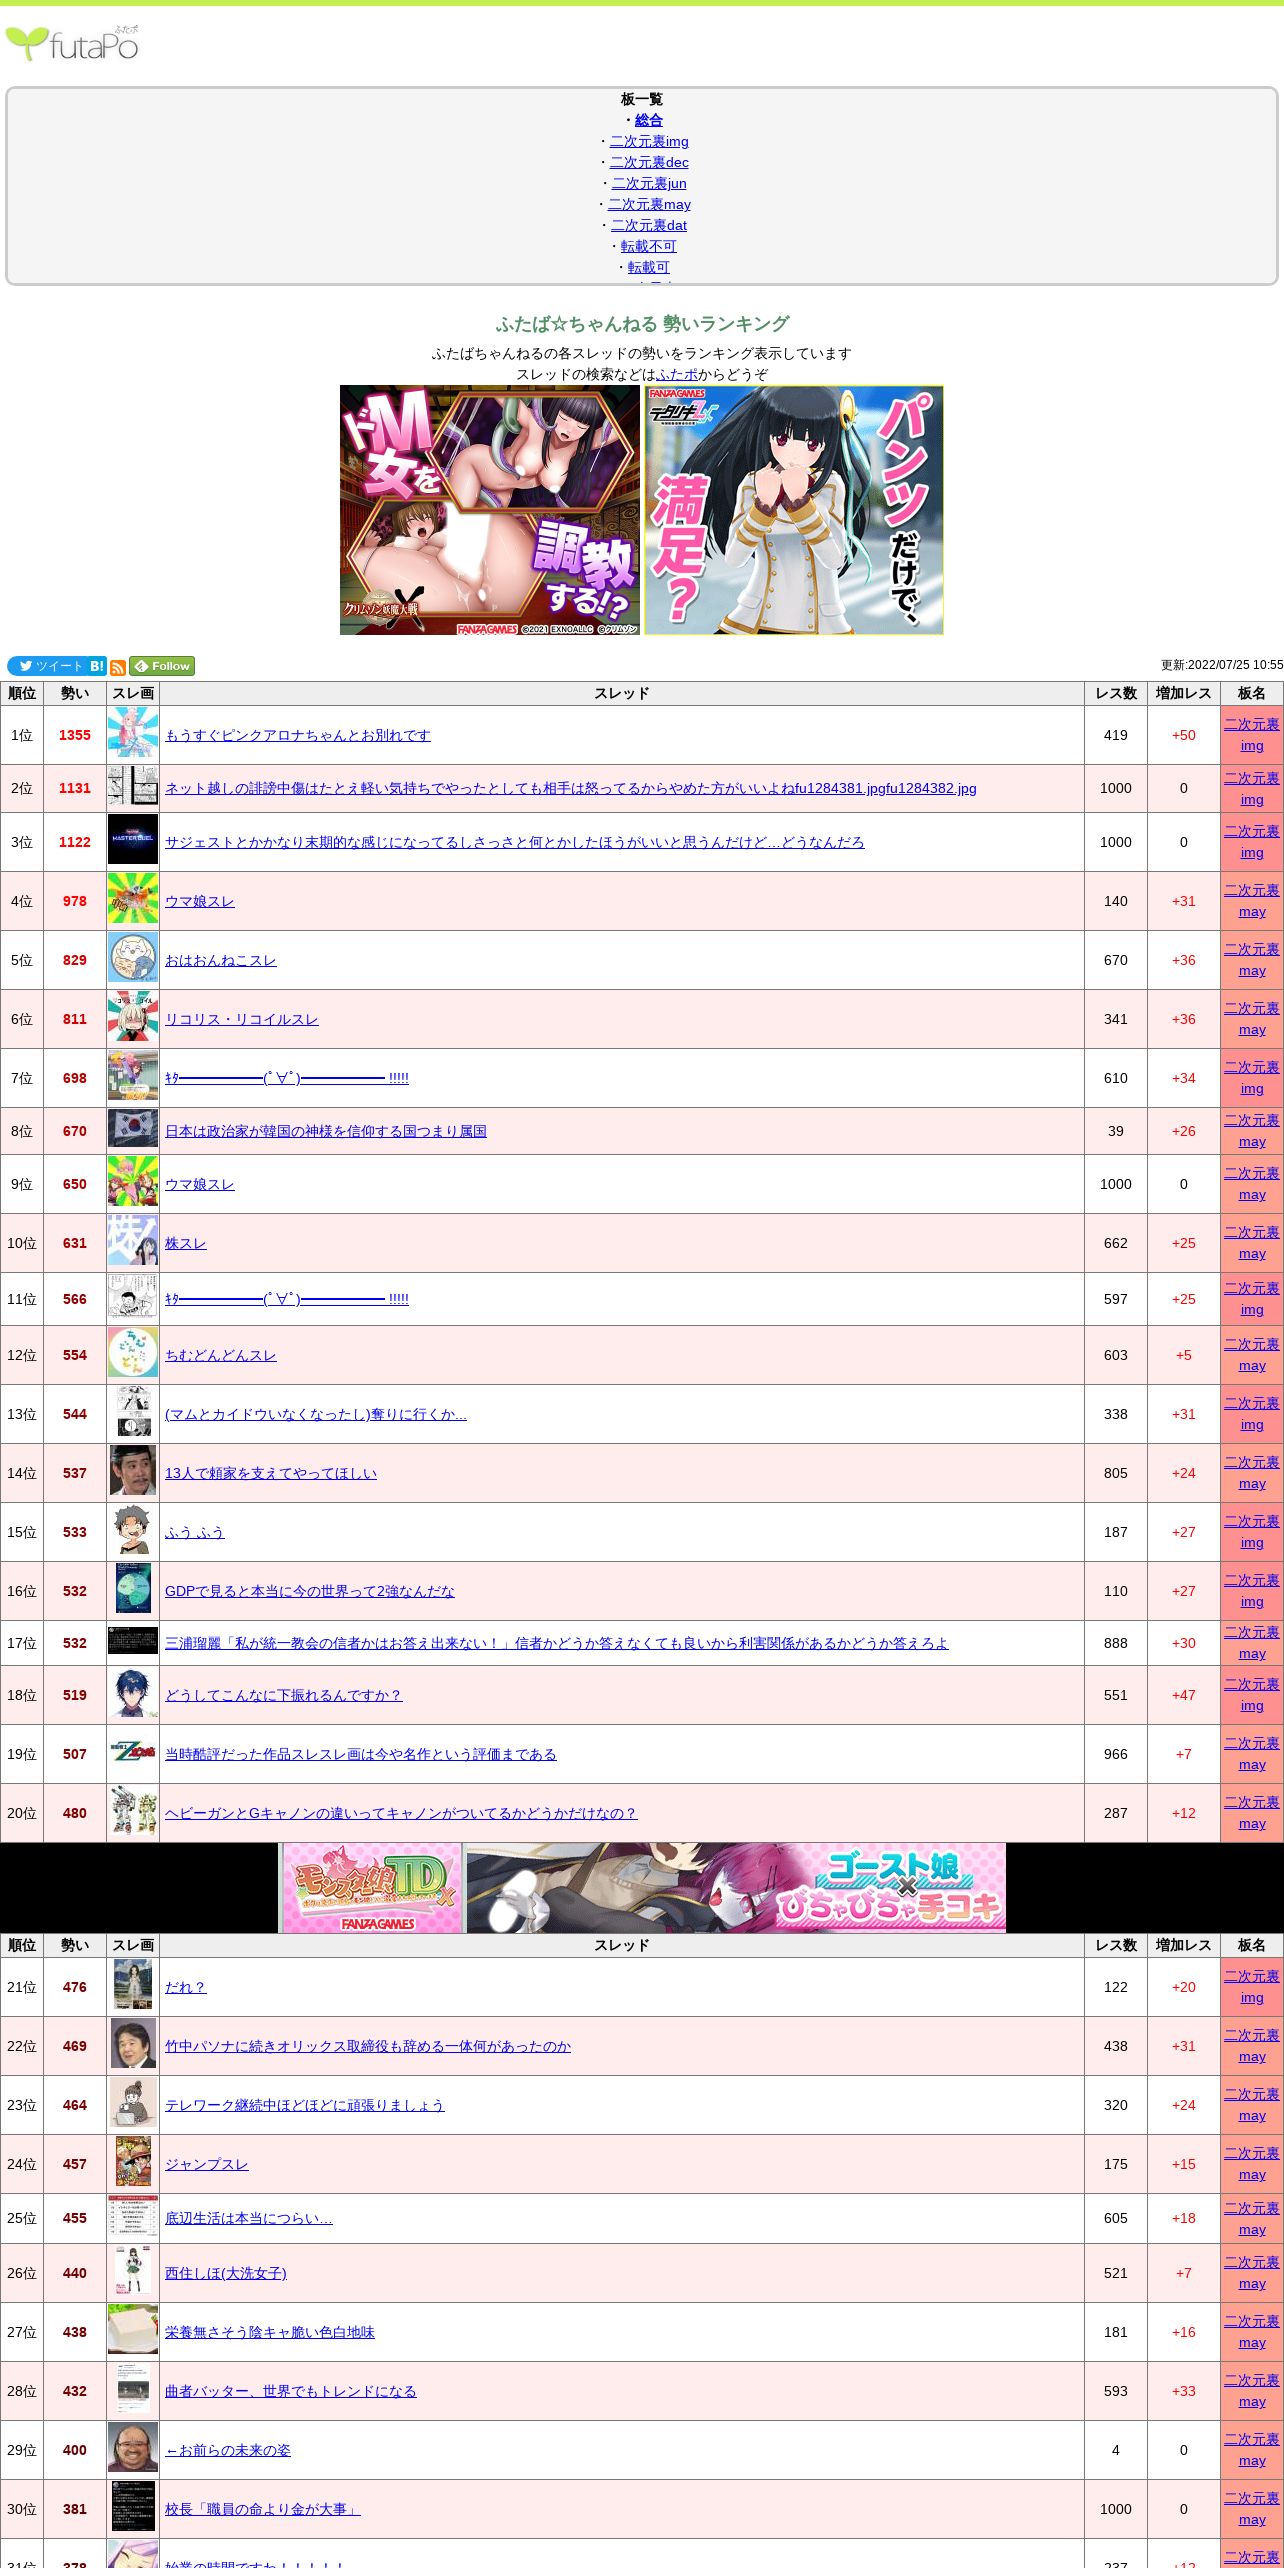1284x2568 pixels.
Task: Click the ドM女を調教 FANZA game banner
Action: [x=490, y=510]
